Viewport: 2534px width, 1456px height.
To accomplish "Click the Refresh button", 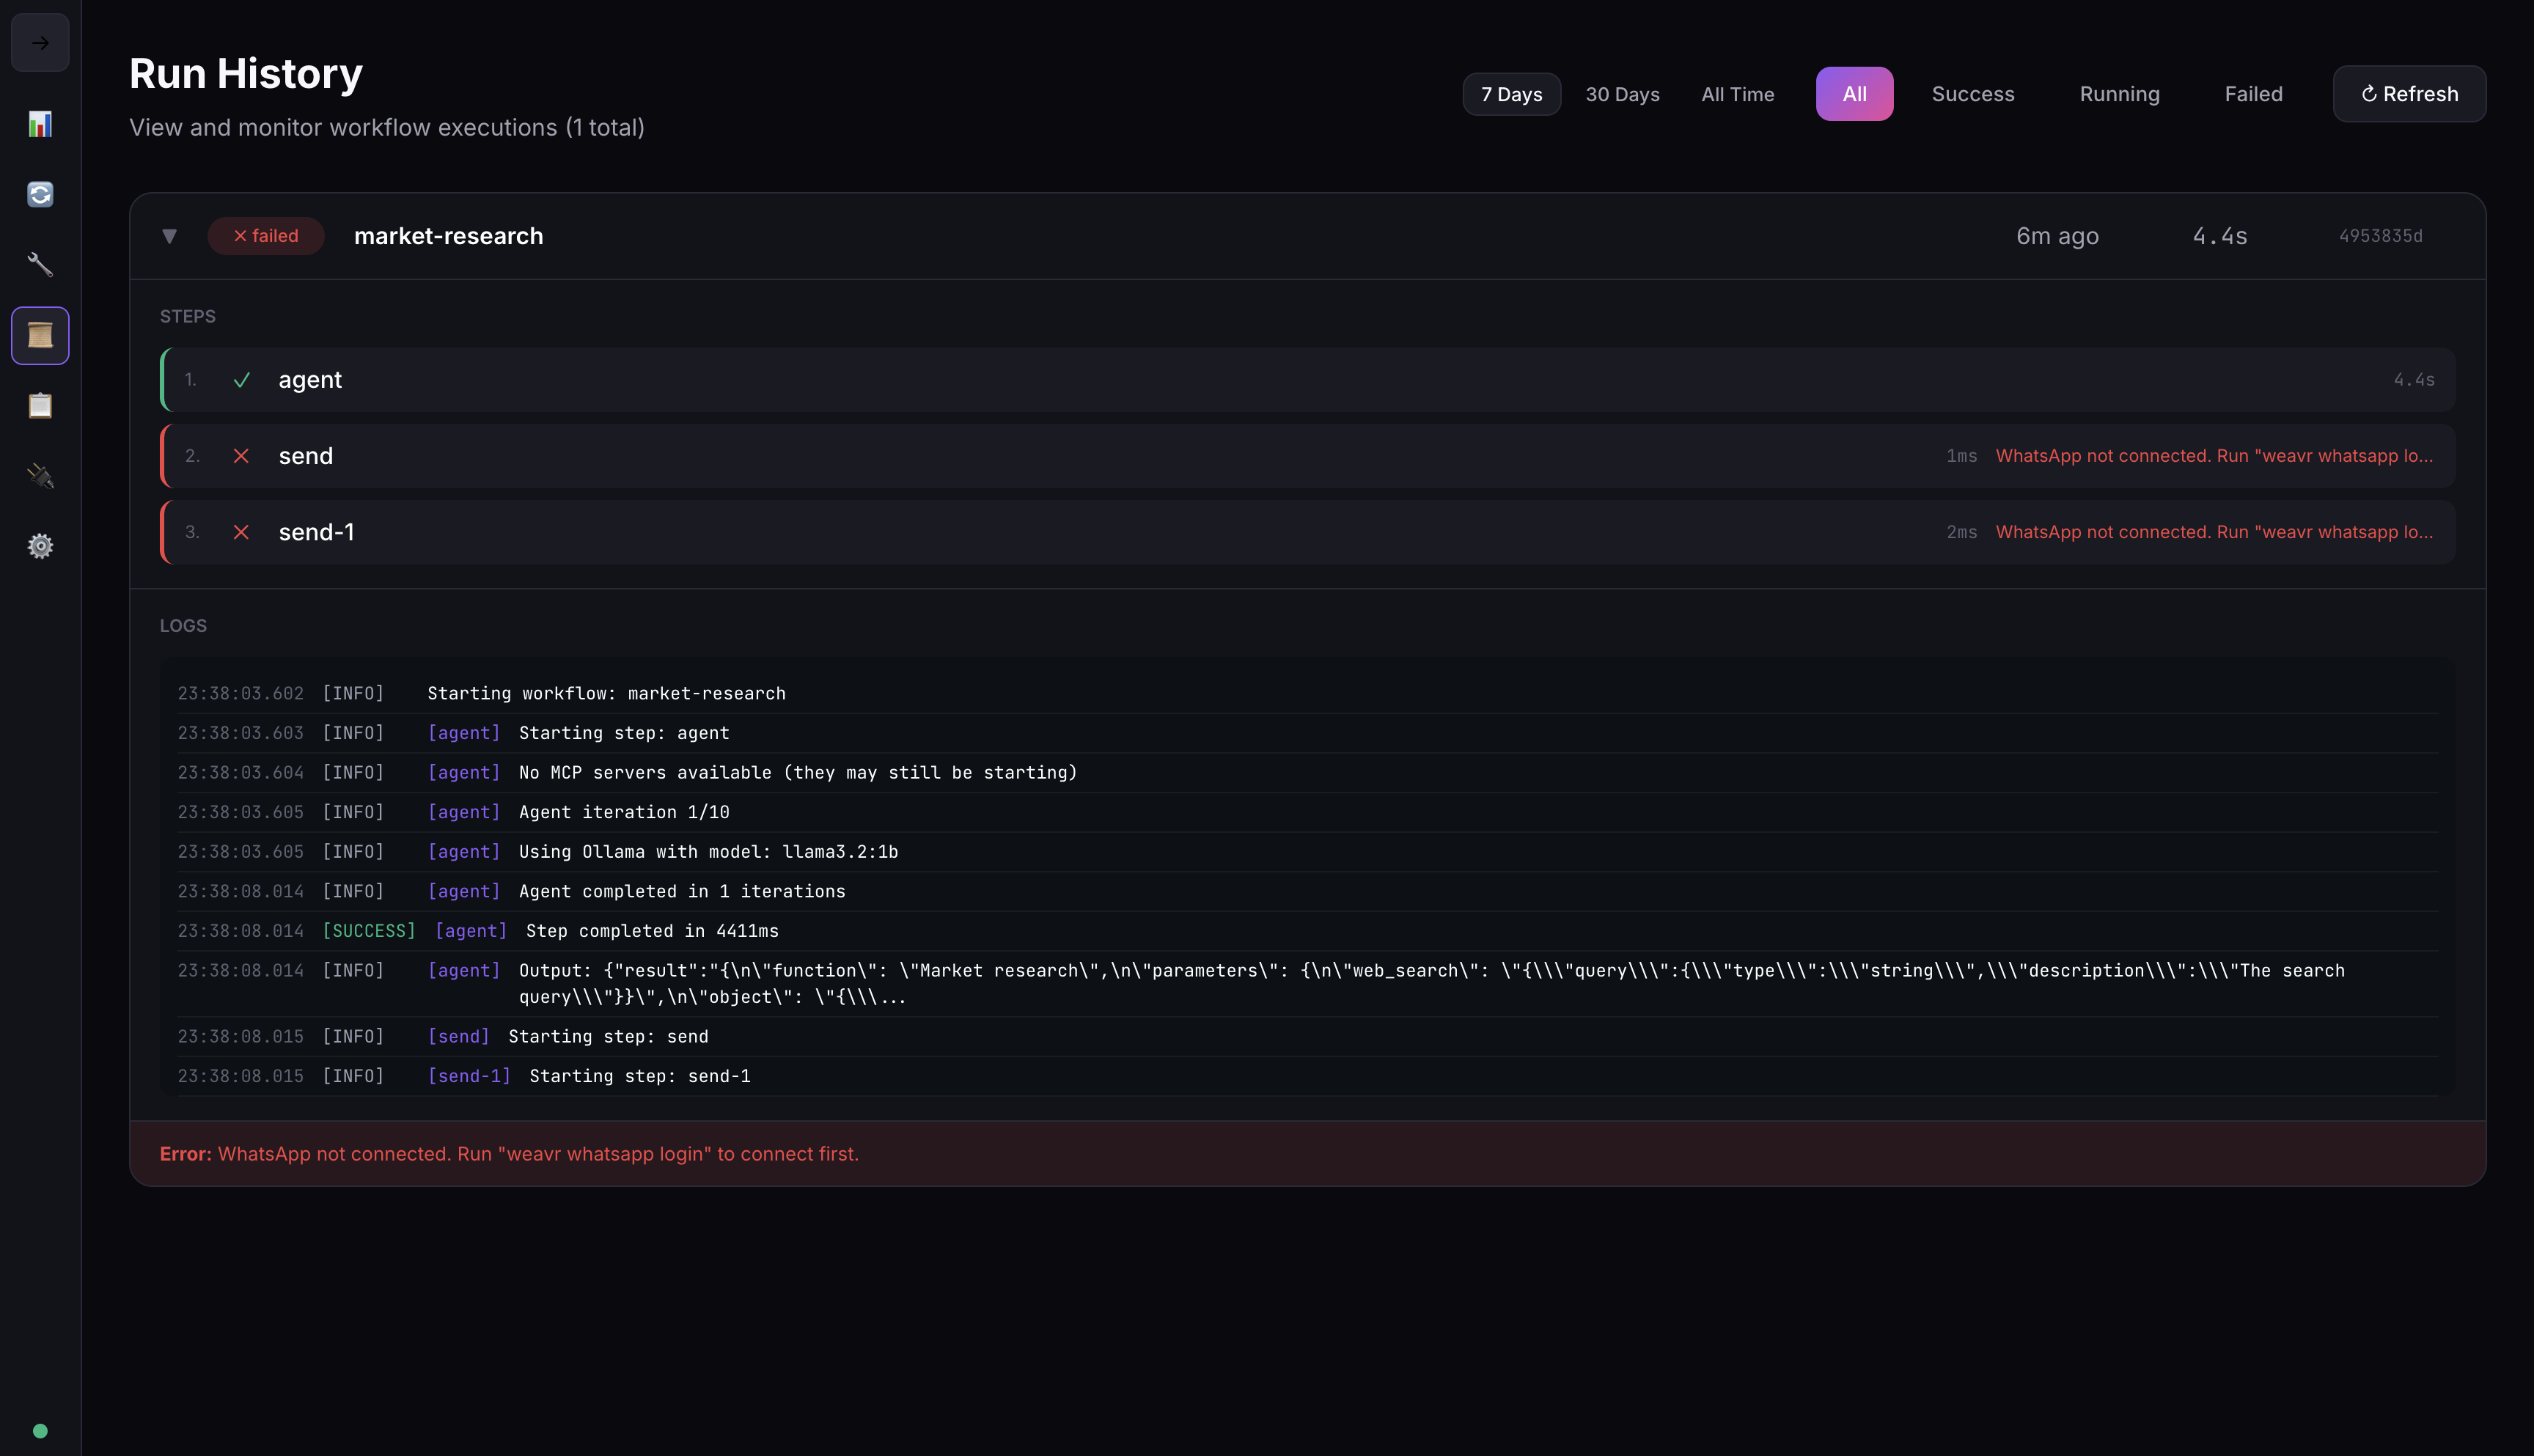I will point(2408,93).
